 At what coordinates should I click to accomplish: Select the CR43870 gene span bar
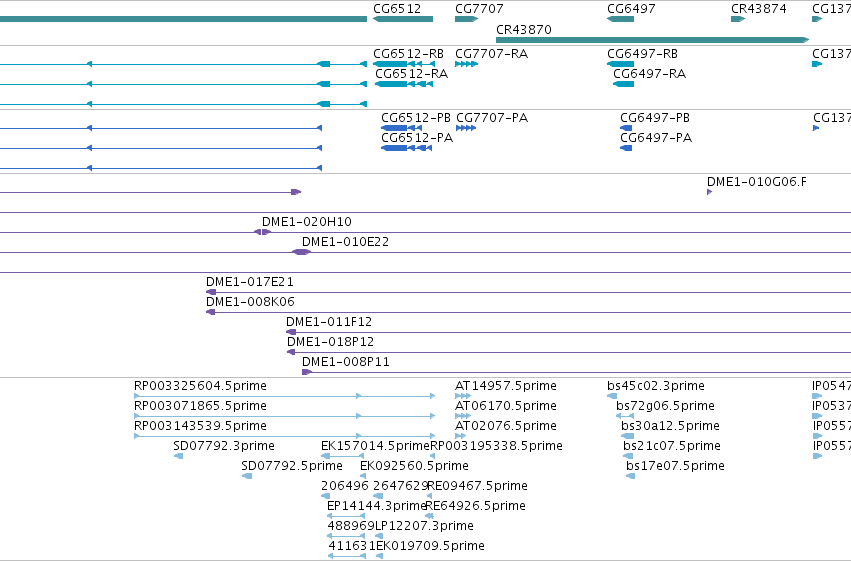tap(652, 40)
